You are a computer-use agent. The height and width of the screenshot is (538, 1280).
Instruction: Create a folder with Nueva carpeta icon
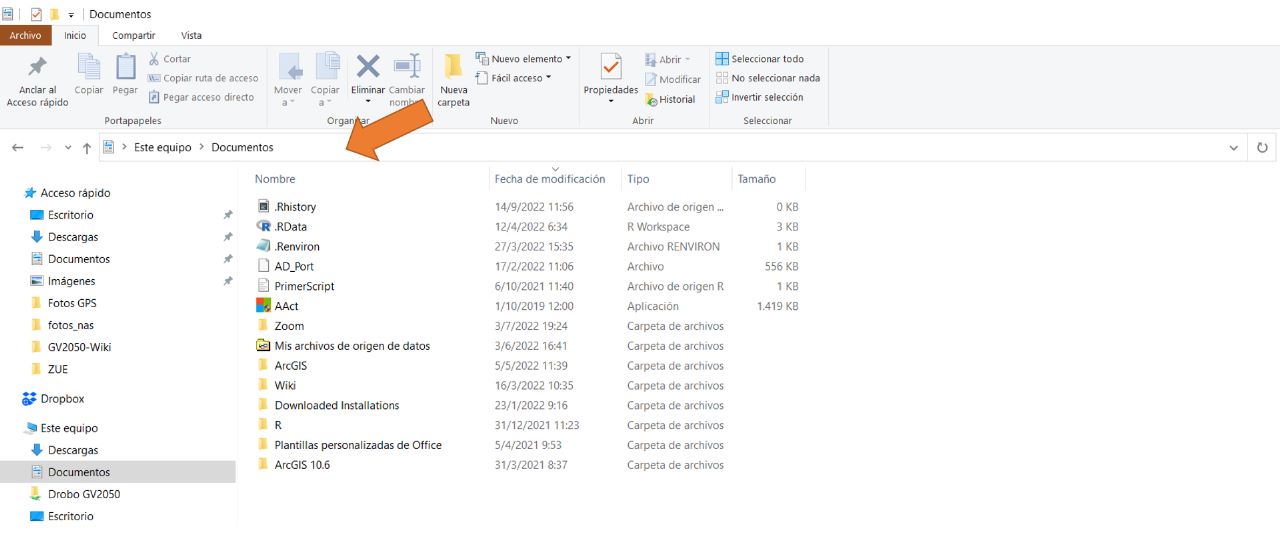453,67
